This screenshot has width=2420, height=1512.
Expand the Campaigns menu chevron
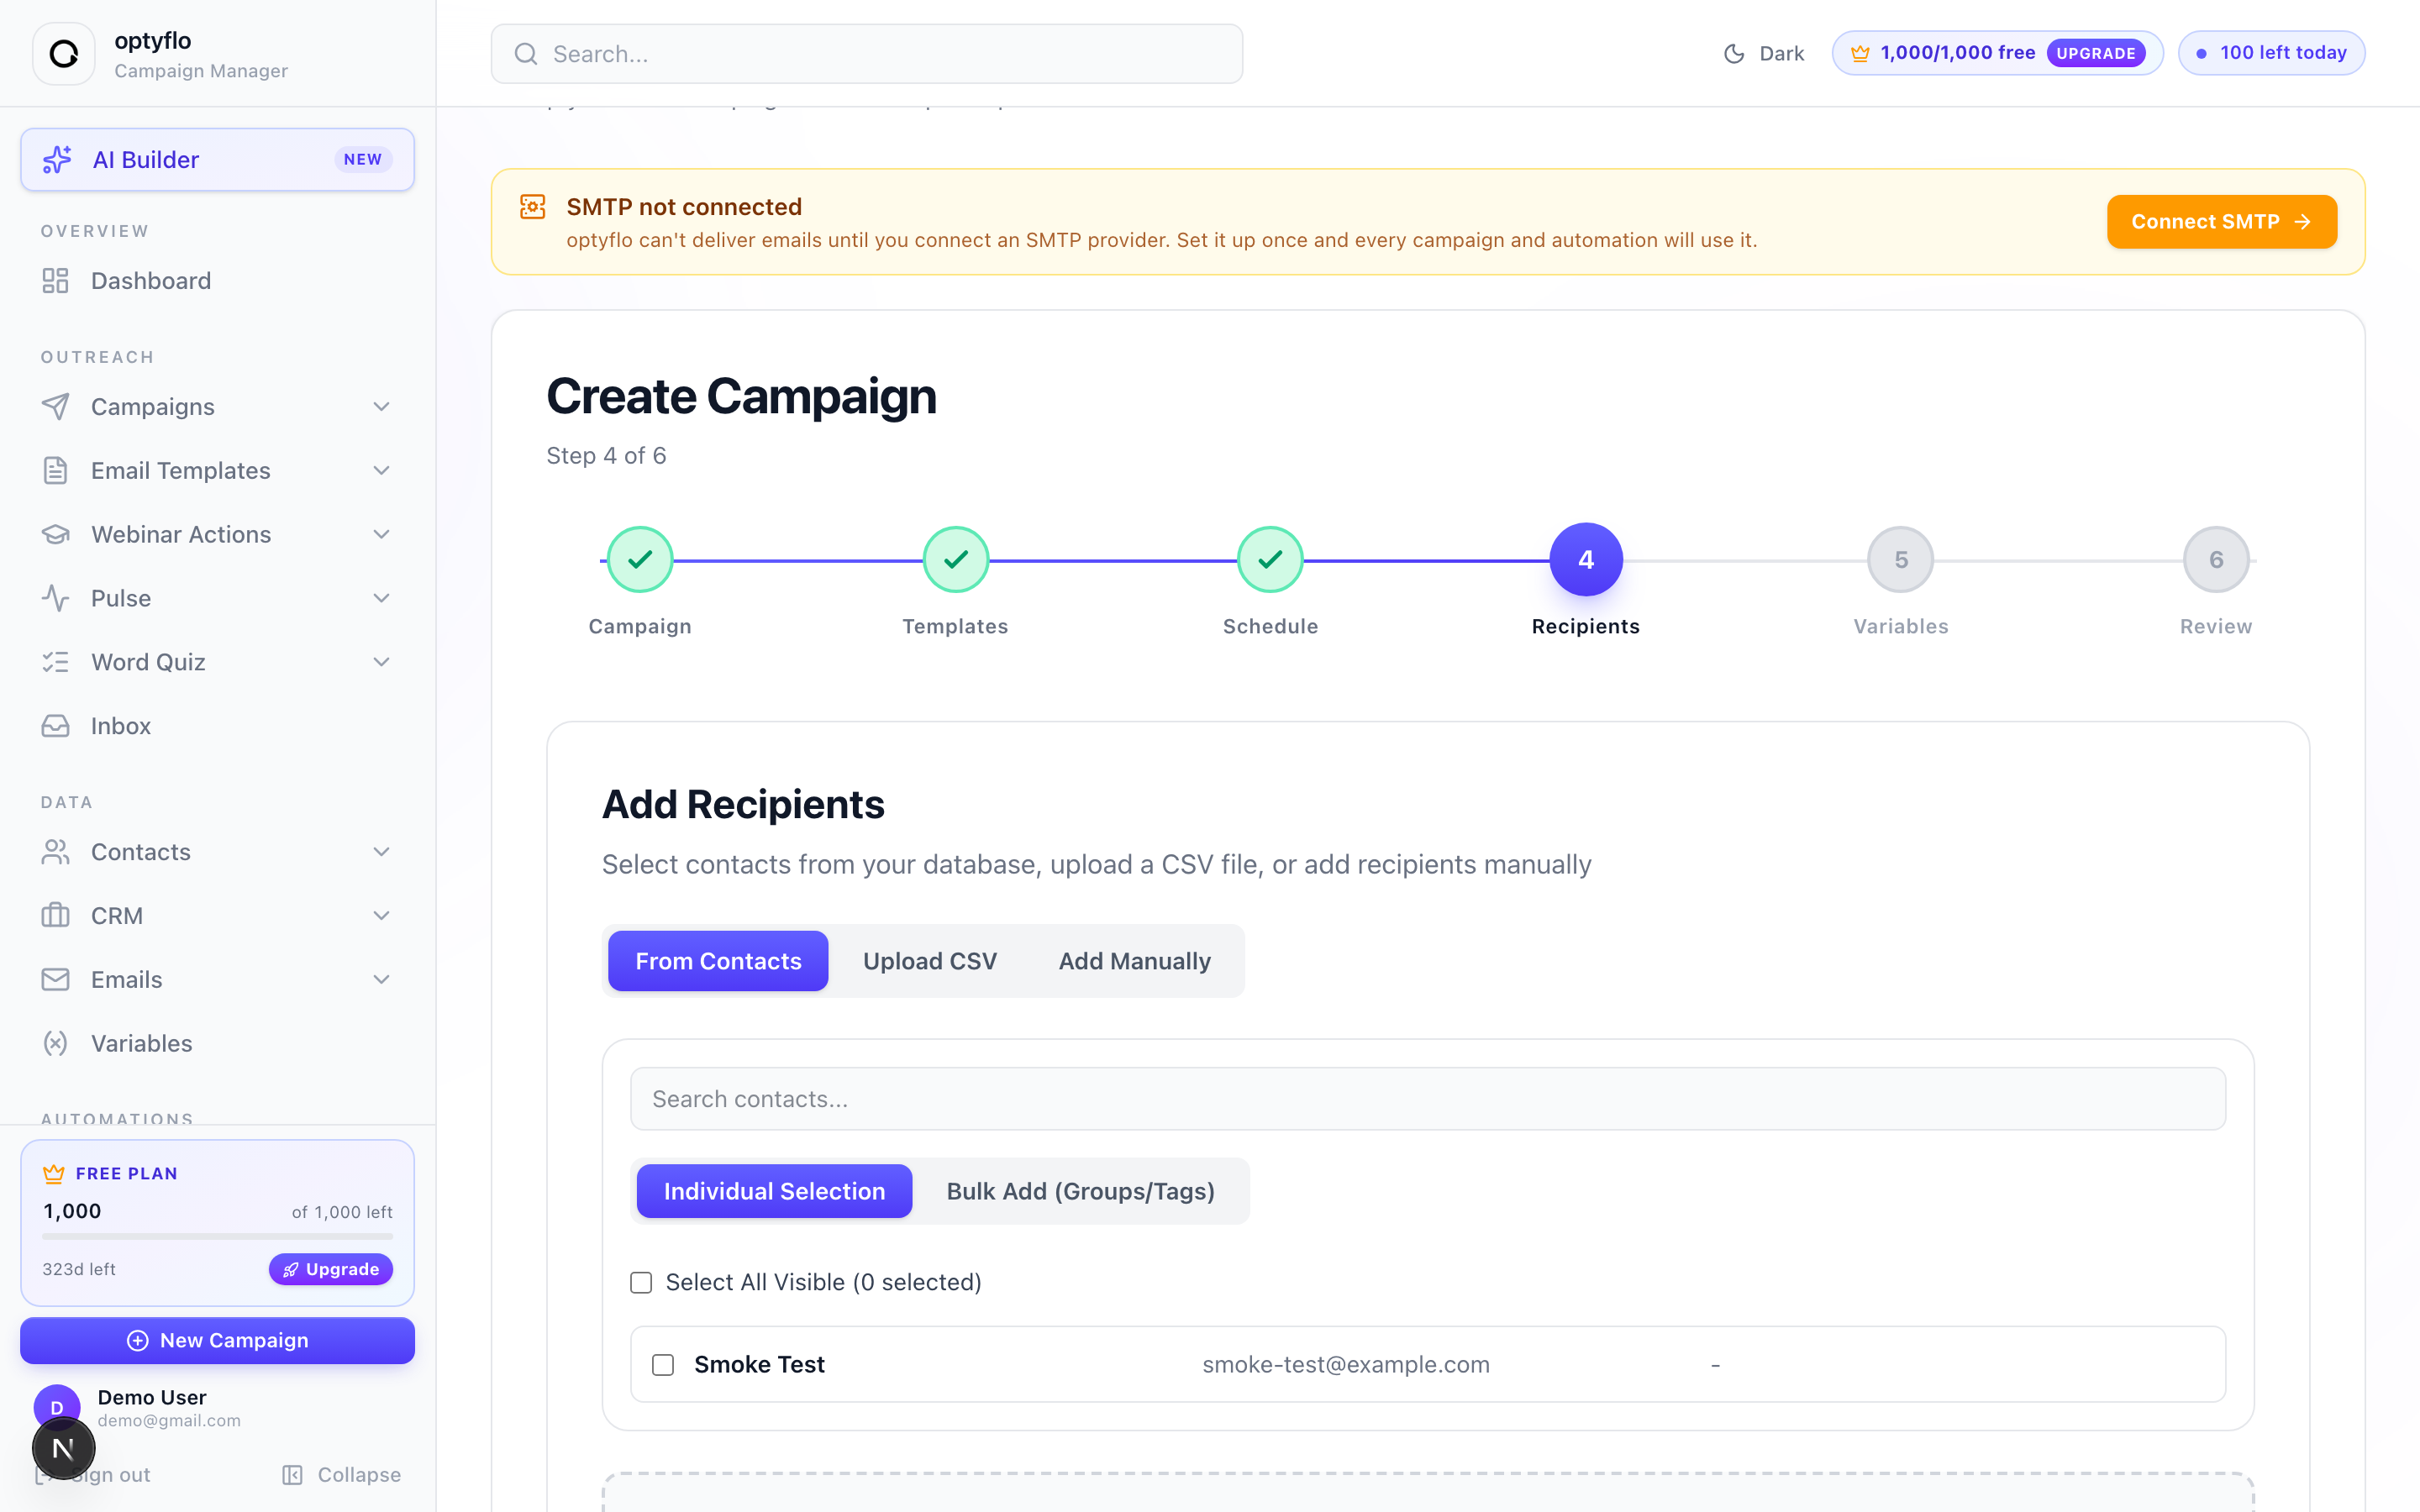tap(381, 407)
